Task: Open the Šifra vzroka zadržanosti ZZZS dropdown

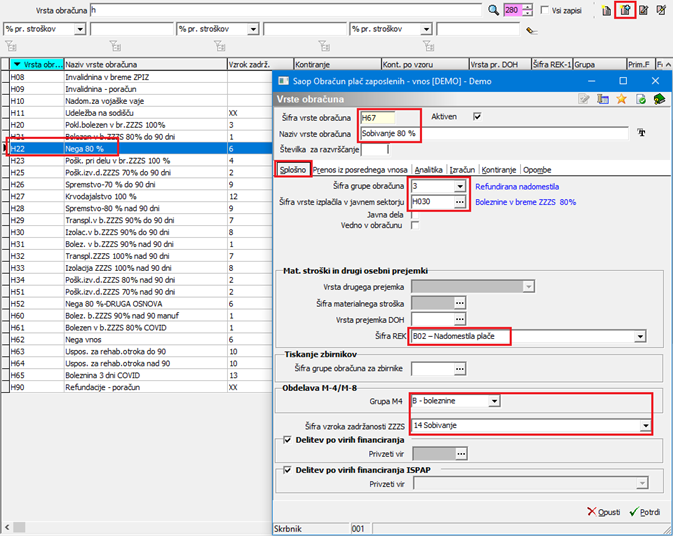Action: (x=645, y=426)
